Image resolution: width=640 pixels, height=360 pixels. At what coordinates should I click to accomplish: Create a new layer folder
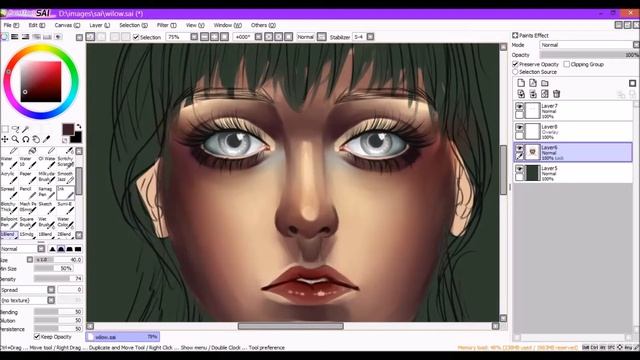click(x=544, y=83)
